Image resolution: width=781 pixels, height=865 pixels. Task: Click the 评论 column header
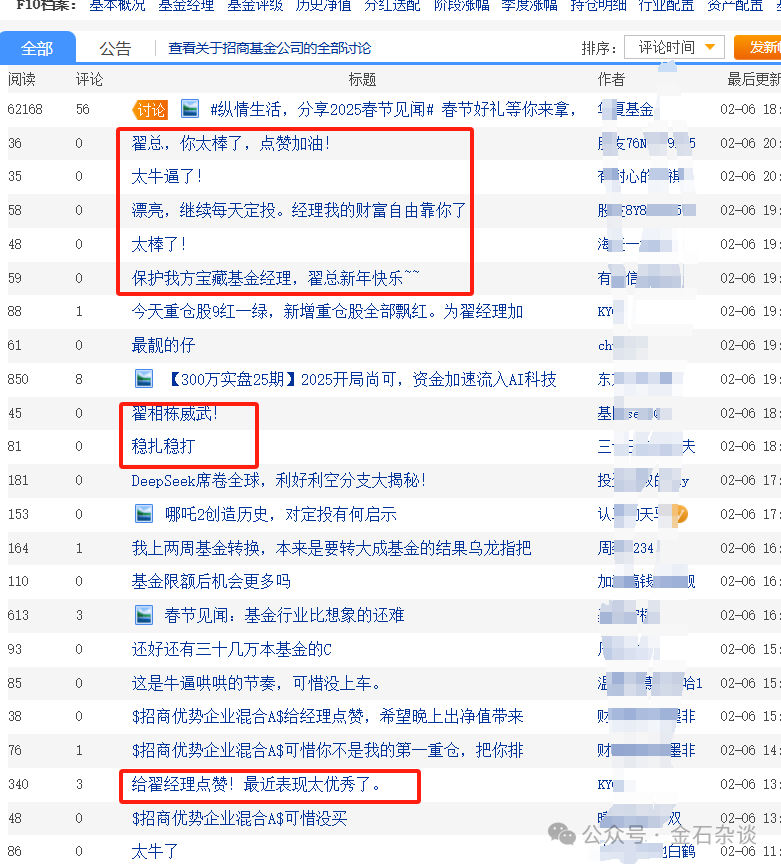tap(89, 79)
